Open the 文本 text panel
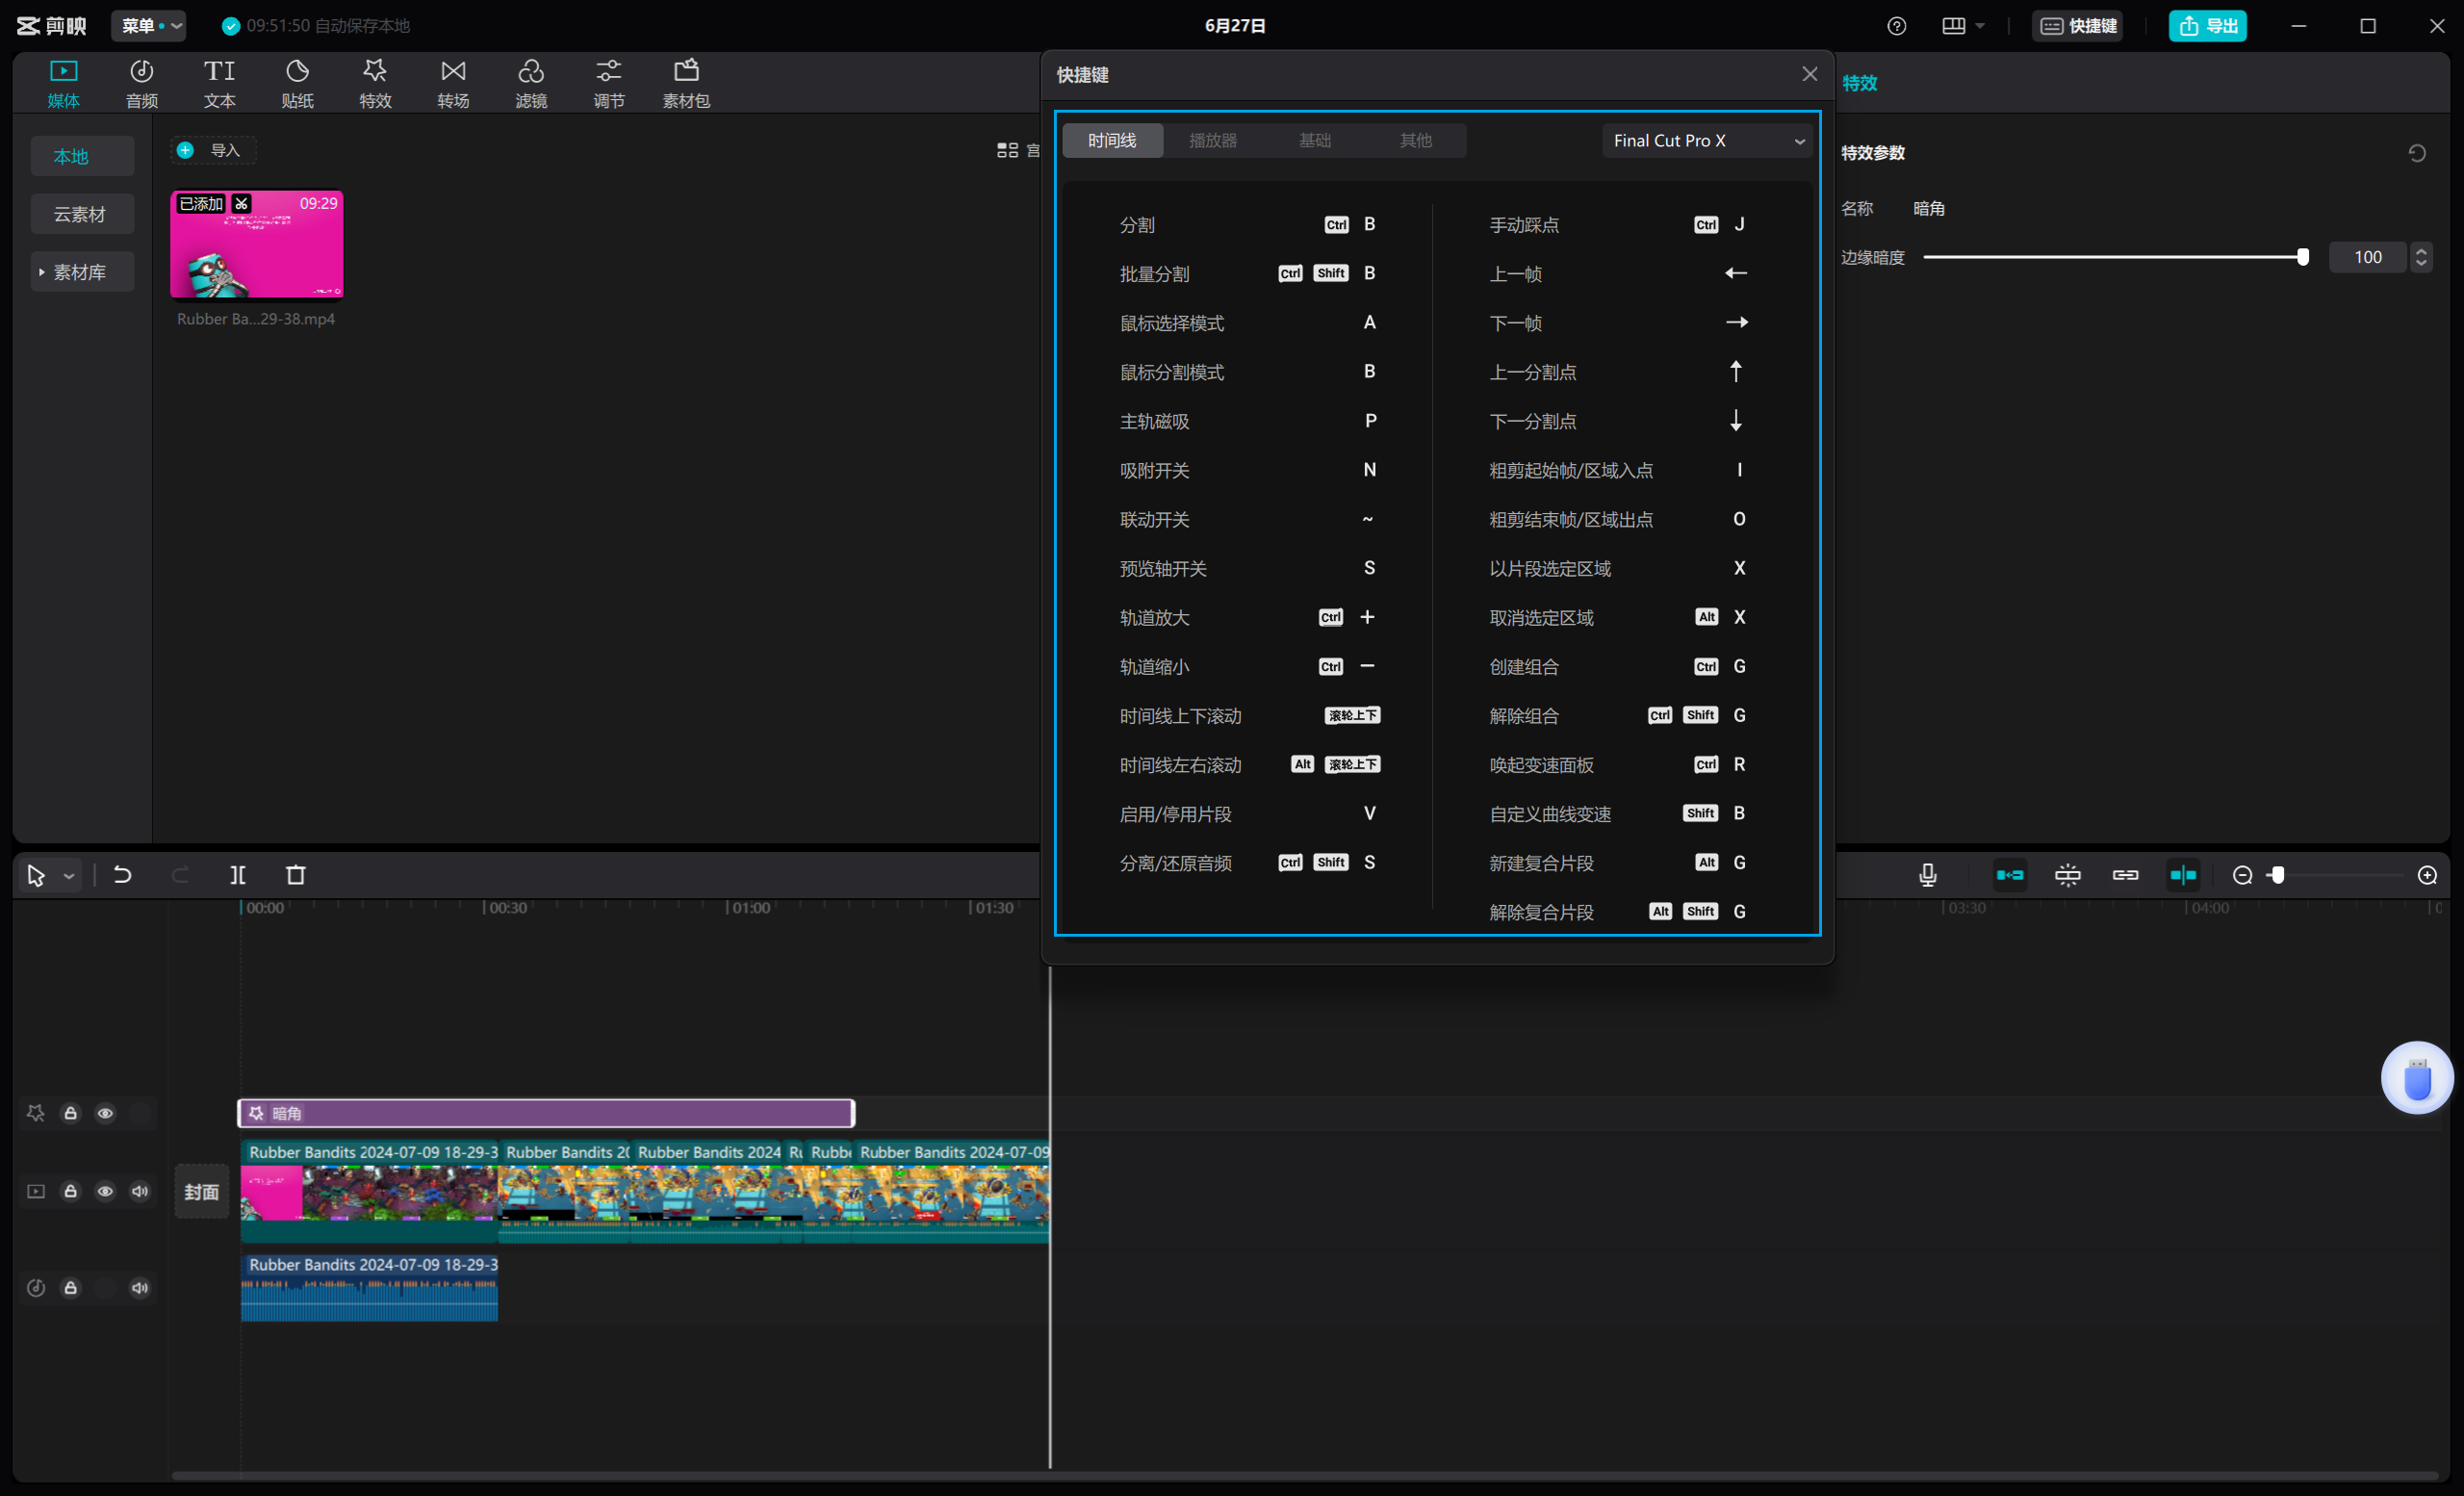The image size is (2464, 1496). tap(220, 84)
